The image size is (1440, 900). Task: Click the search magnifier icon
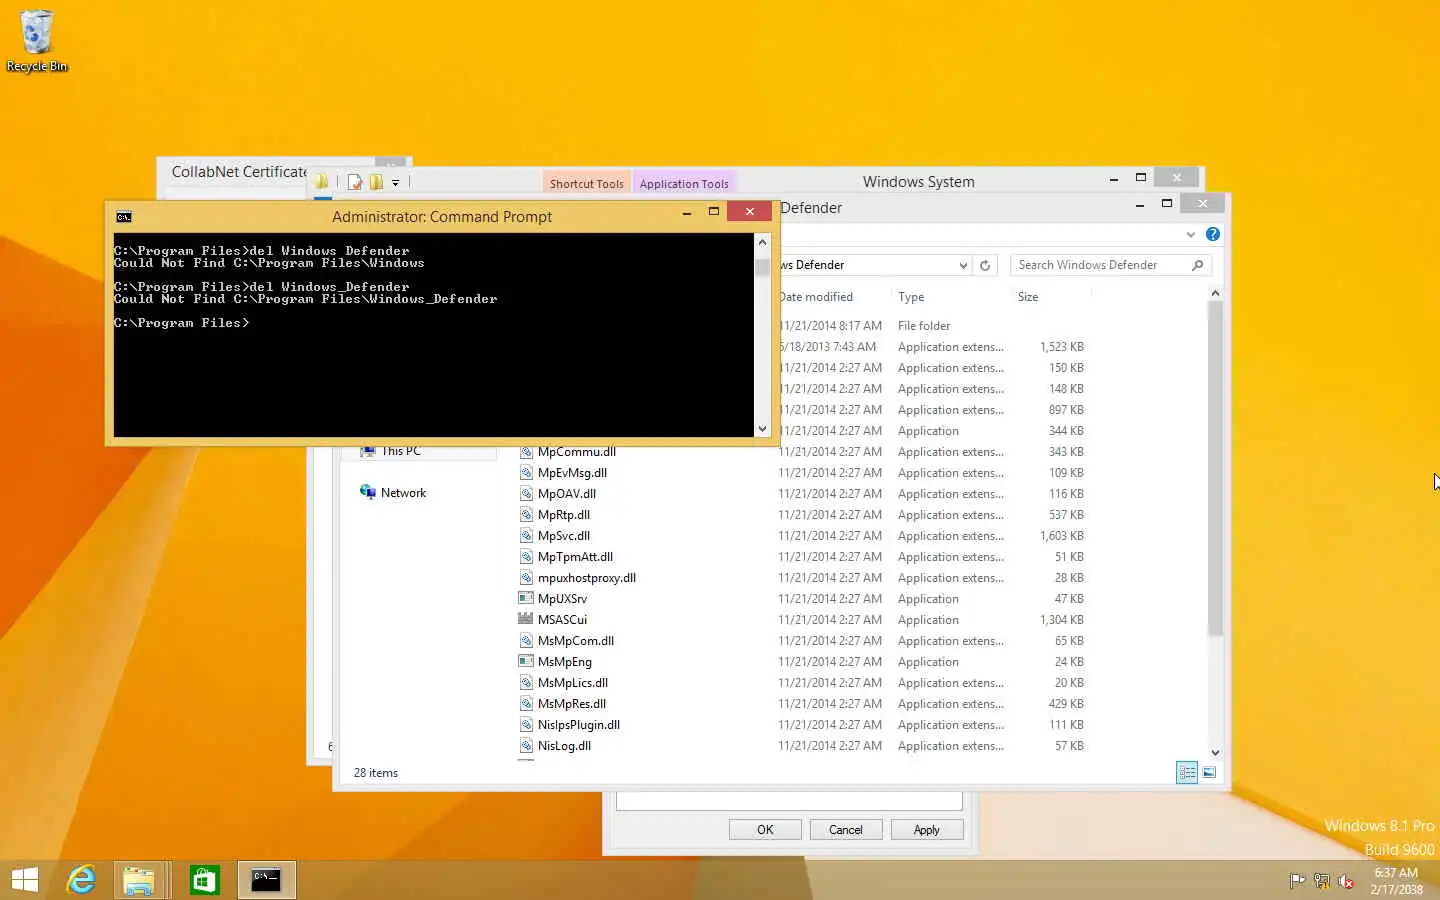pyautogui.click(x=1198, y=265)
